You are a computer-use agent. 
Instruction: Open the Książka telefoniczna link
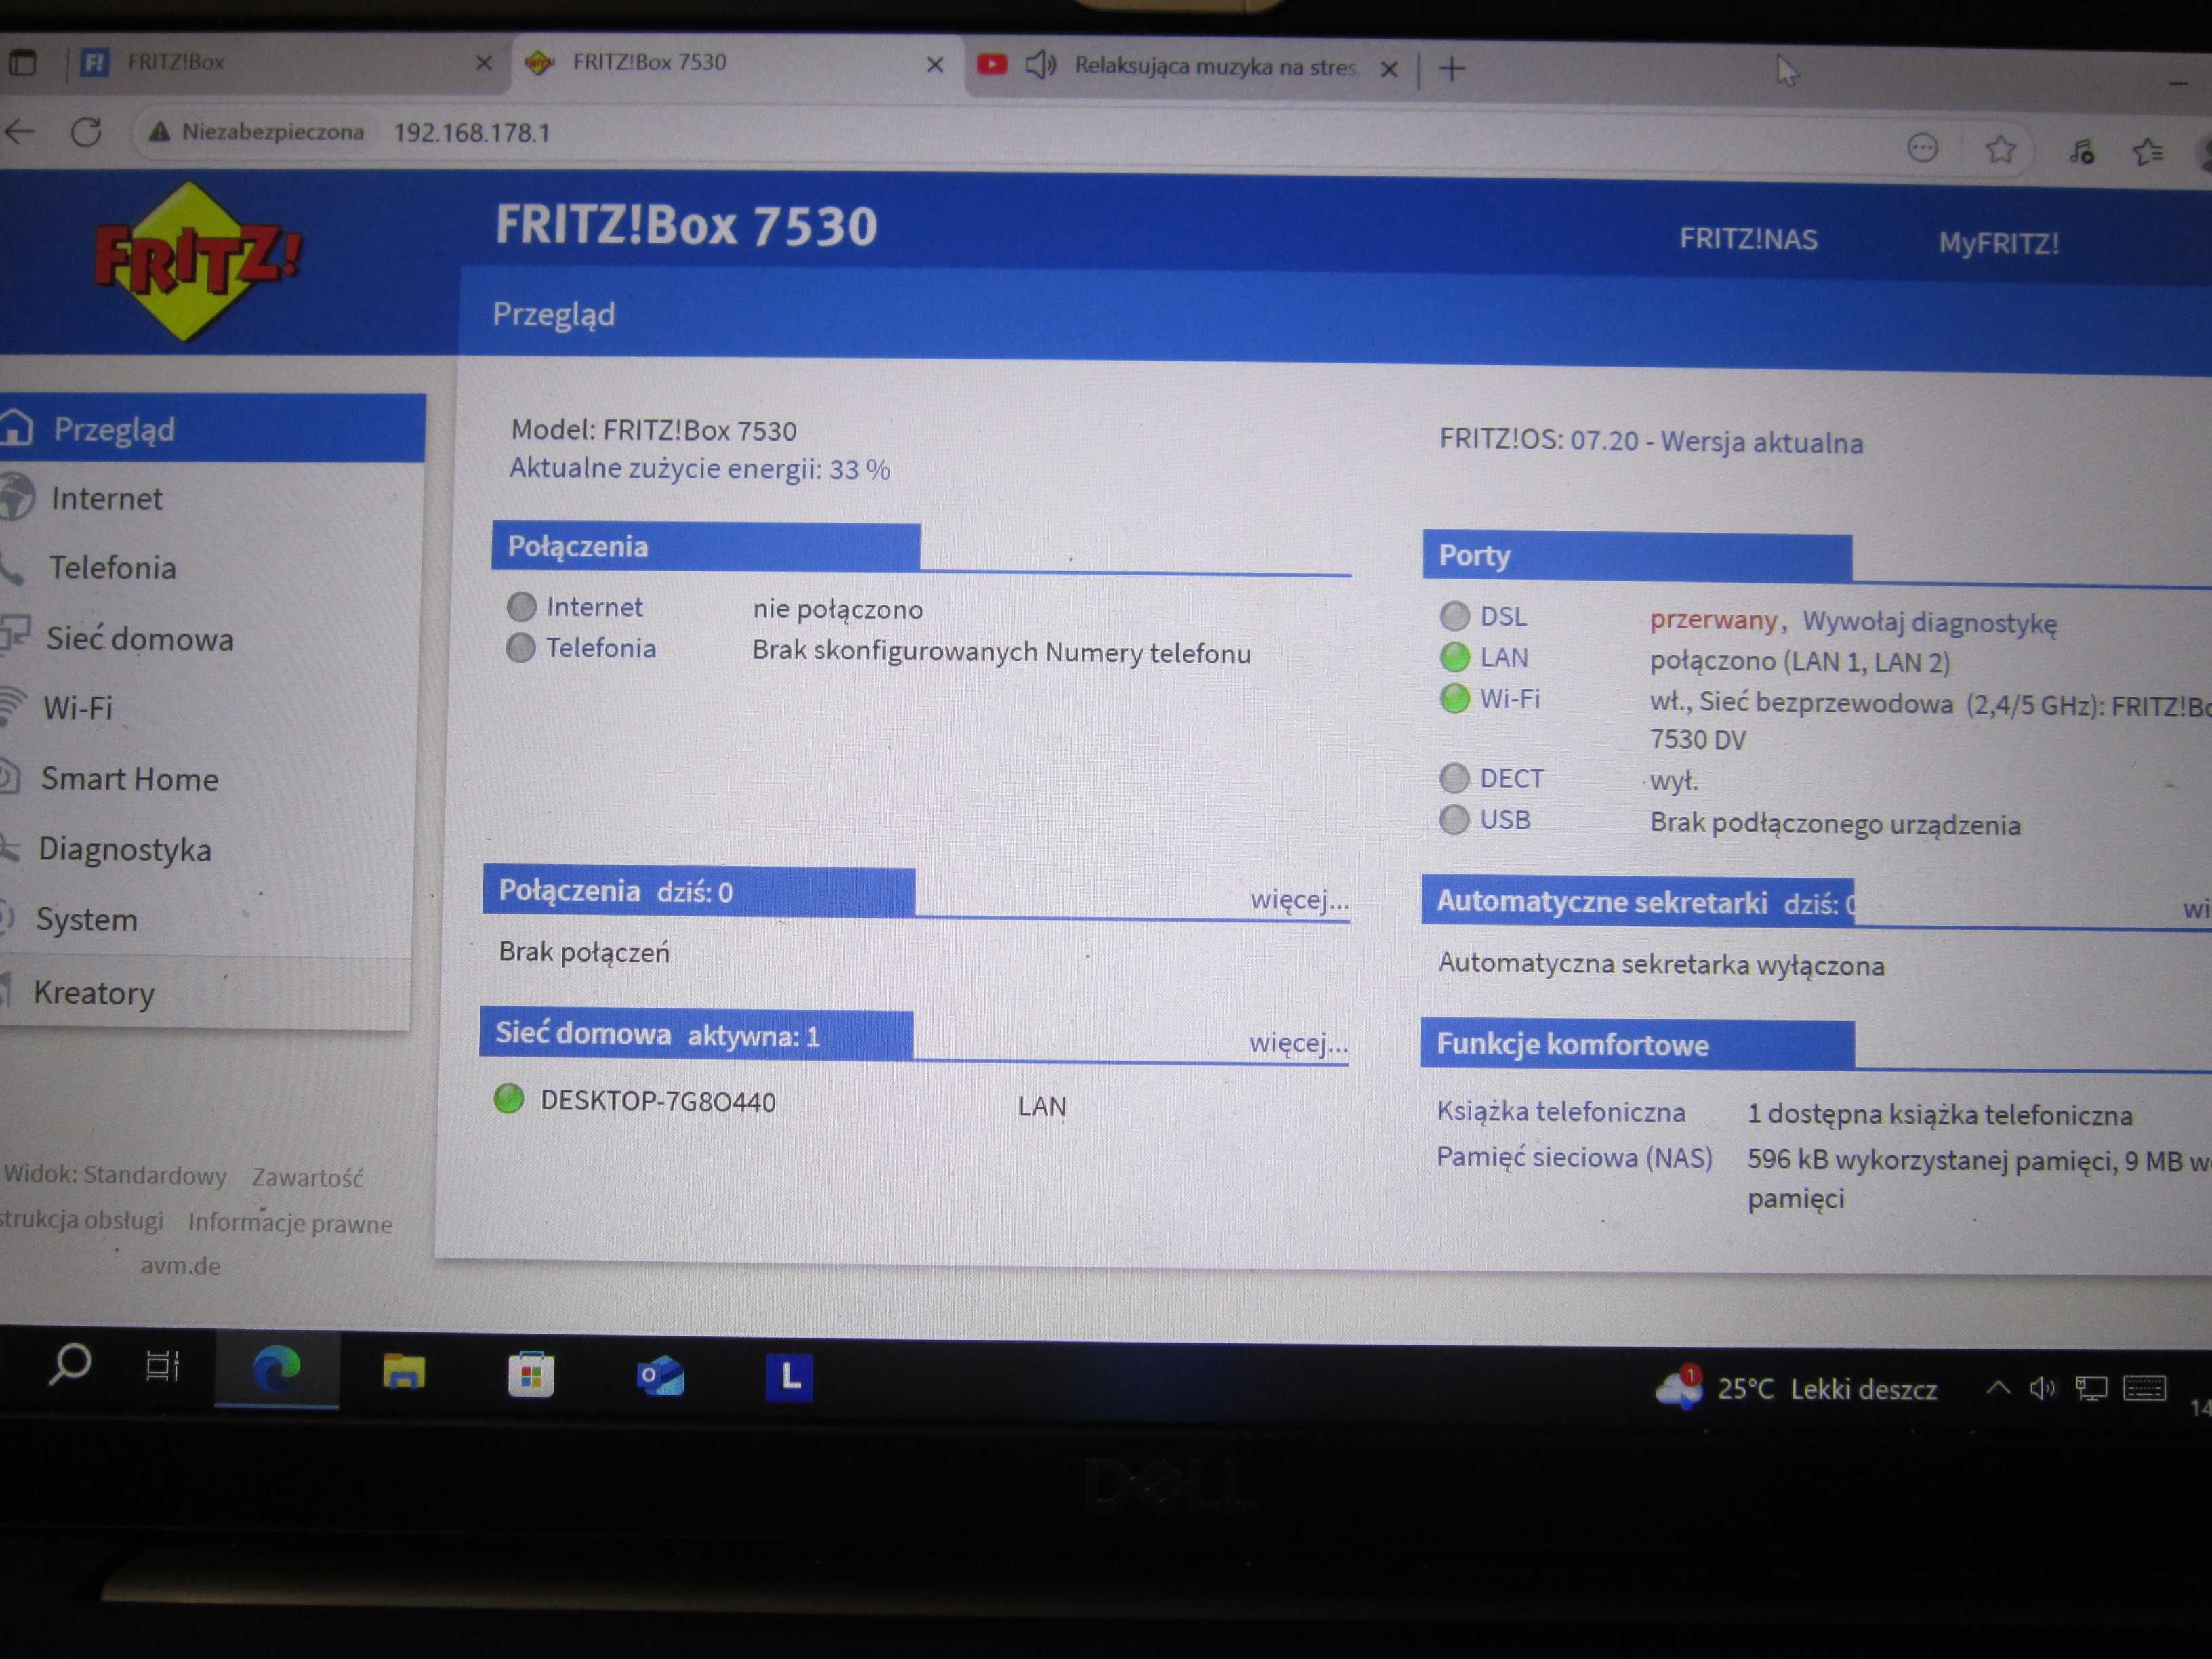pyautogui.click(x=1561, y=1111)
